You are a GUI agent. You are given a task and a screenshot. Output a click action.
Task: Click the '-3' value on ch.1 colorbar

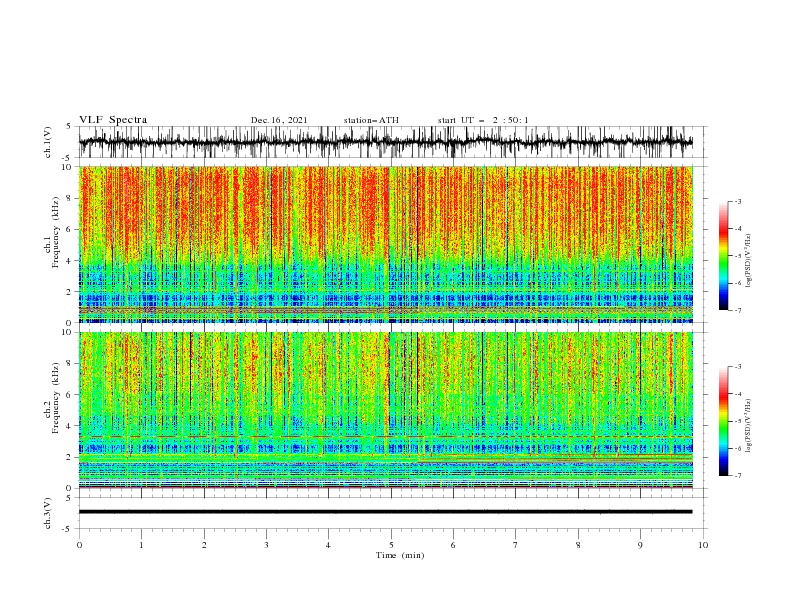pos(738,201)
